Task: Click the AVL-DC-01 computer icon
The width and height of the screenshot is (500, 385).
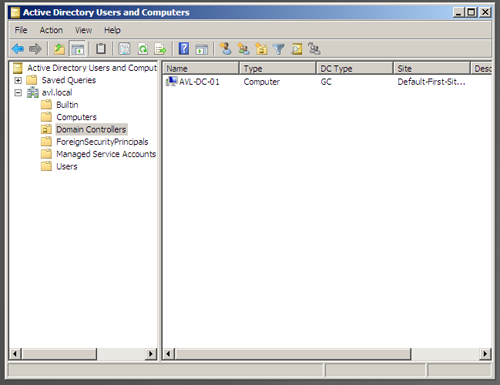Action: tap(172, 81)
